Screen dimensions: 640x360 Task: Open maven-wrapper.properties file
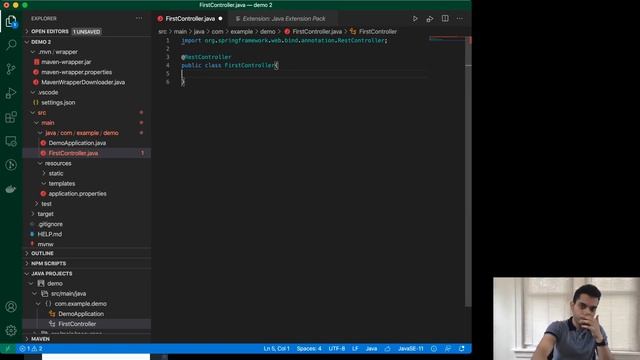[77, 72]
